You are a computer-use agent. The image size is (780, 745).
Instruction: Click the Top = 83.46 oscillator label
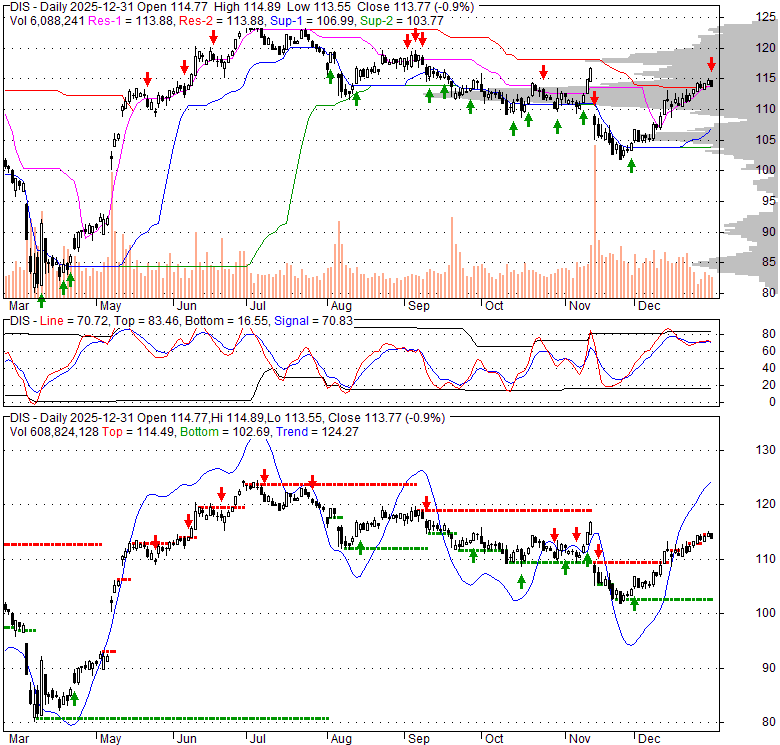coord(146,321)
